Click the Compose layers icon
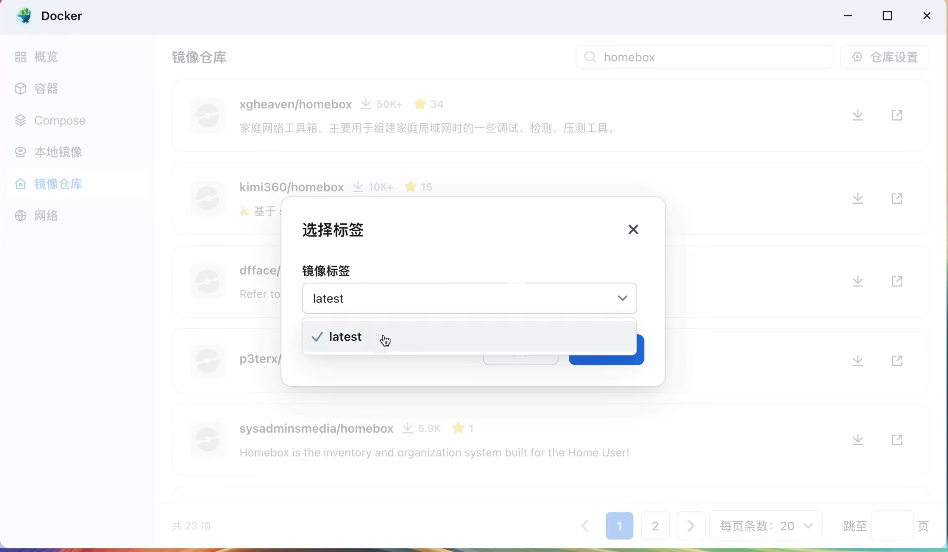 pyautogui.click(x=21, y=120)
